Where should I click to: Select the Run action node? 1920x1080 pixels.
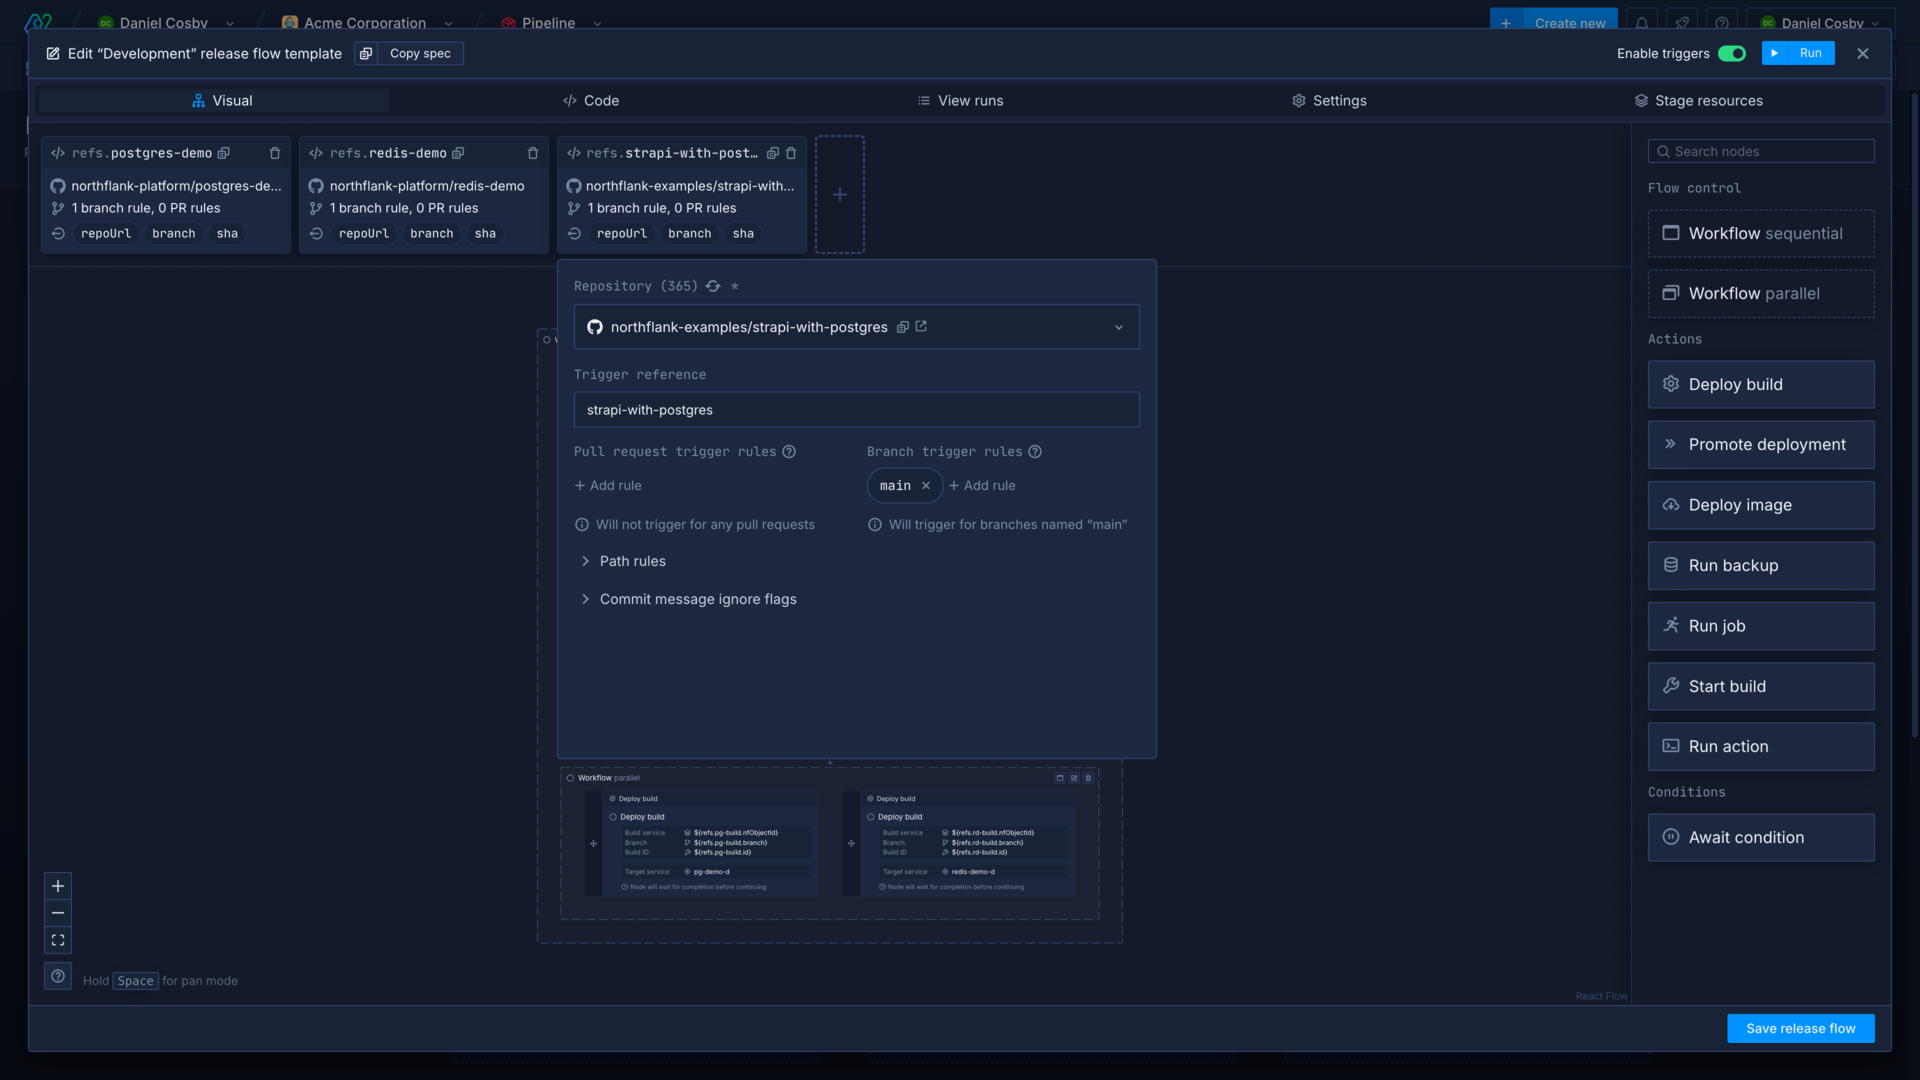click(x=1761, y=747)
